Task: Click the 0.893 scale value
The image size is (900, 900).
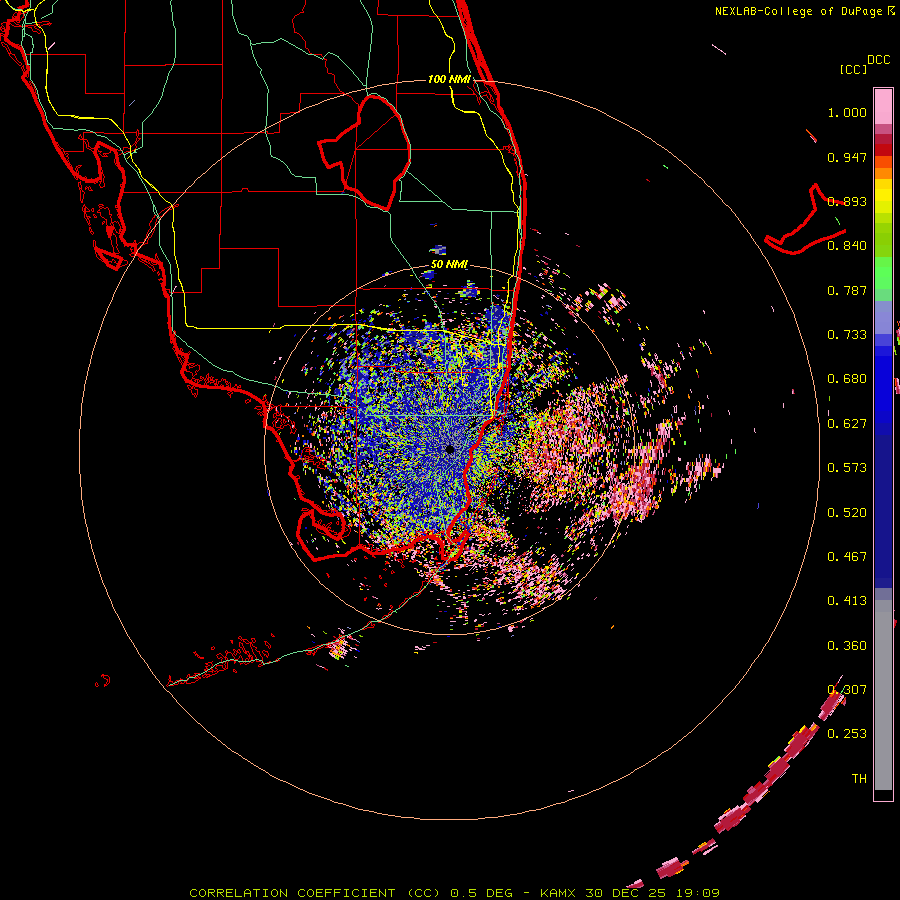Action: (x=847, y=201)
